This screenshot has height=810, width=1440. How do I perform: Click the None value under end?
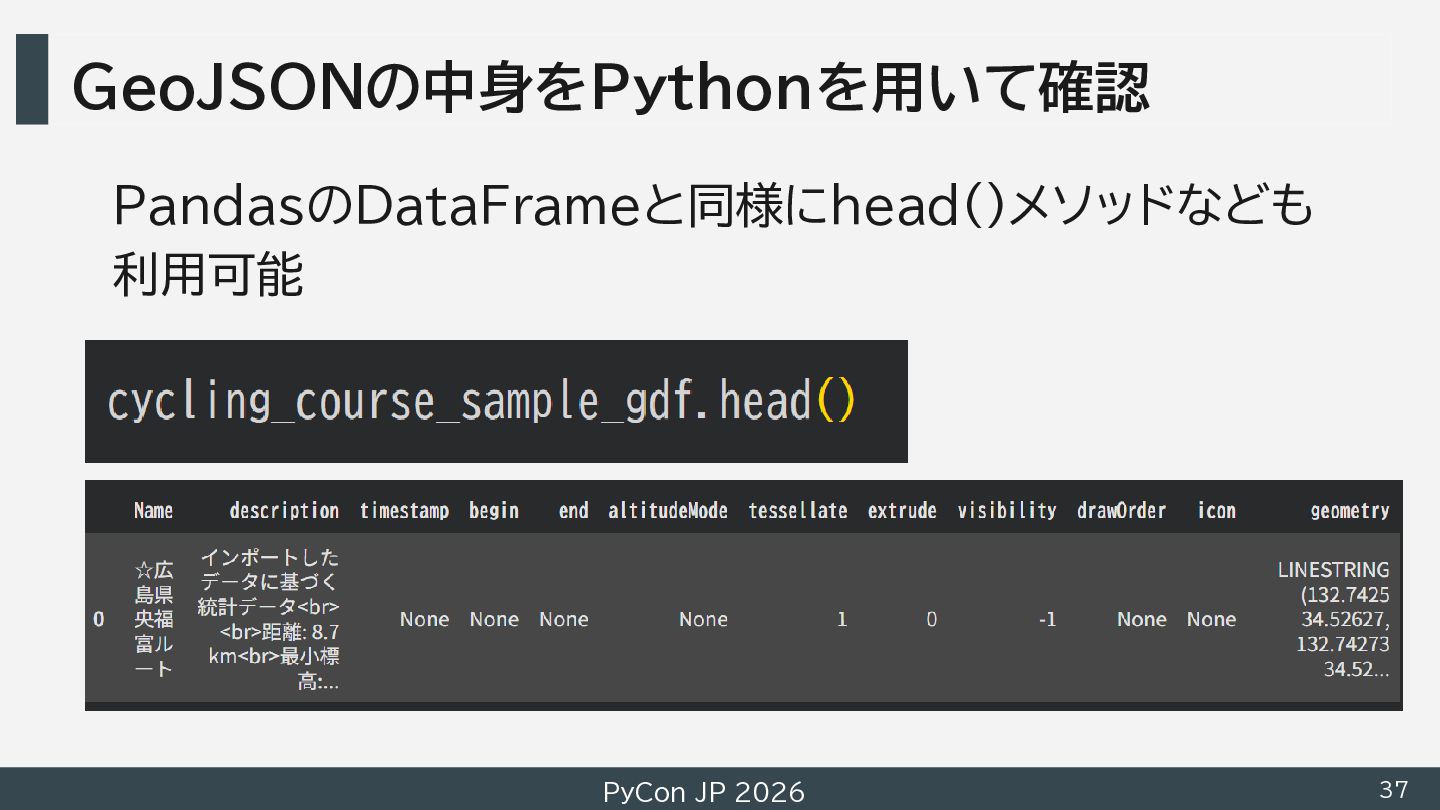[564, 619]
